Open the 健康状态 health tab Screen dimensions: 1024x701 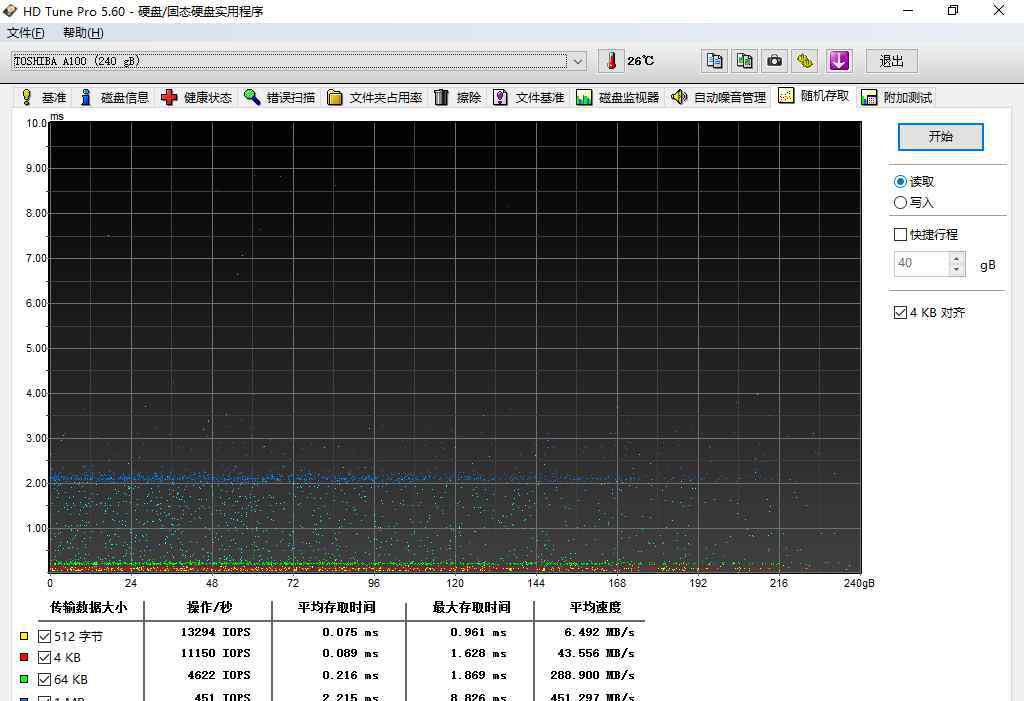197,97
